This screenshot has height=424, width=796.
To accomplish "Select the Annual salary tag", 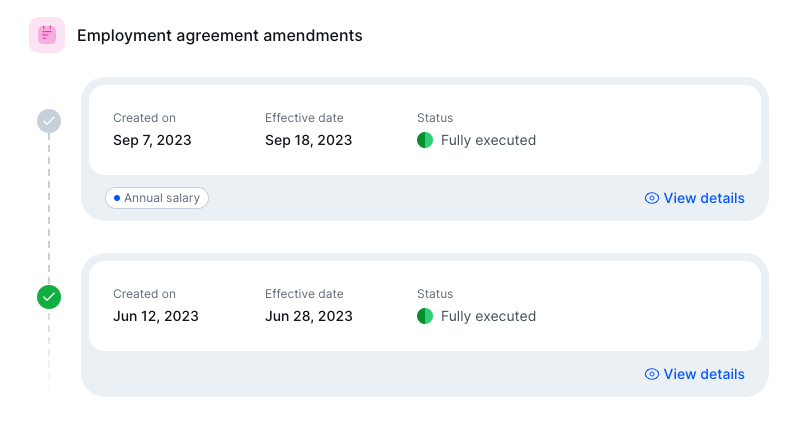I will pyautogui.click(x=157, y=198).
